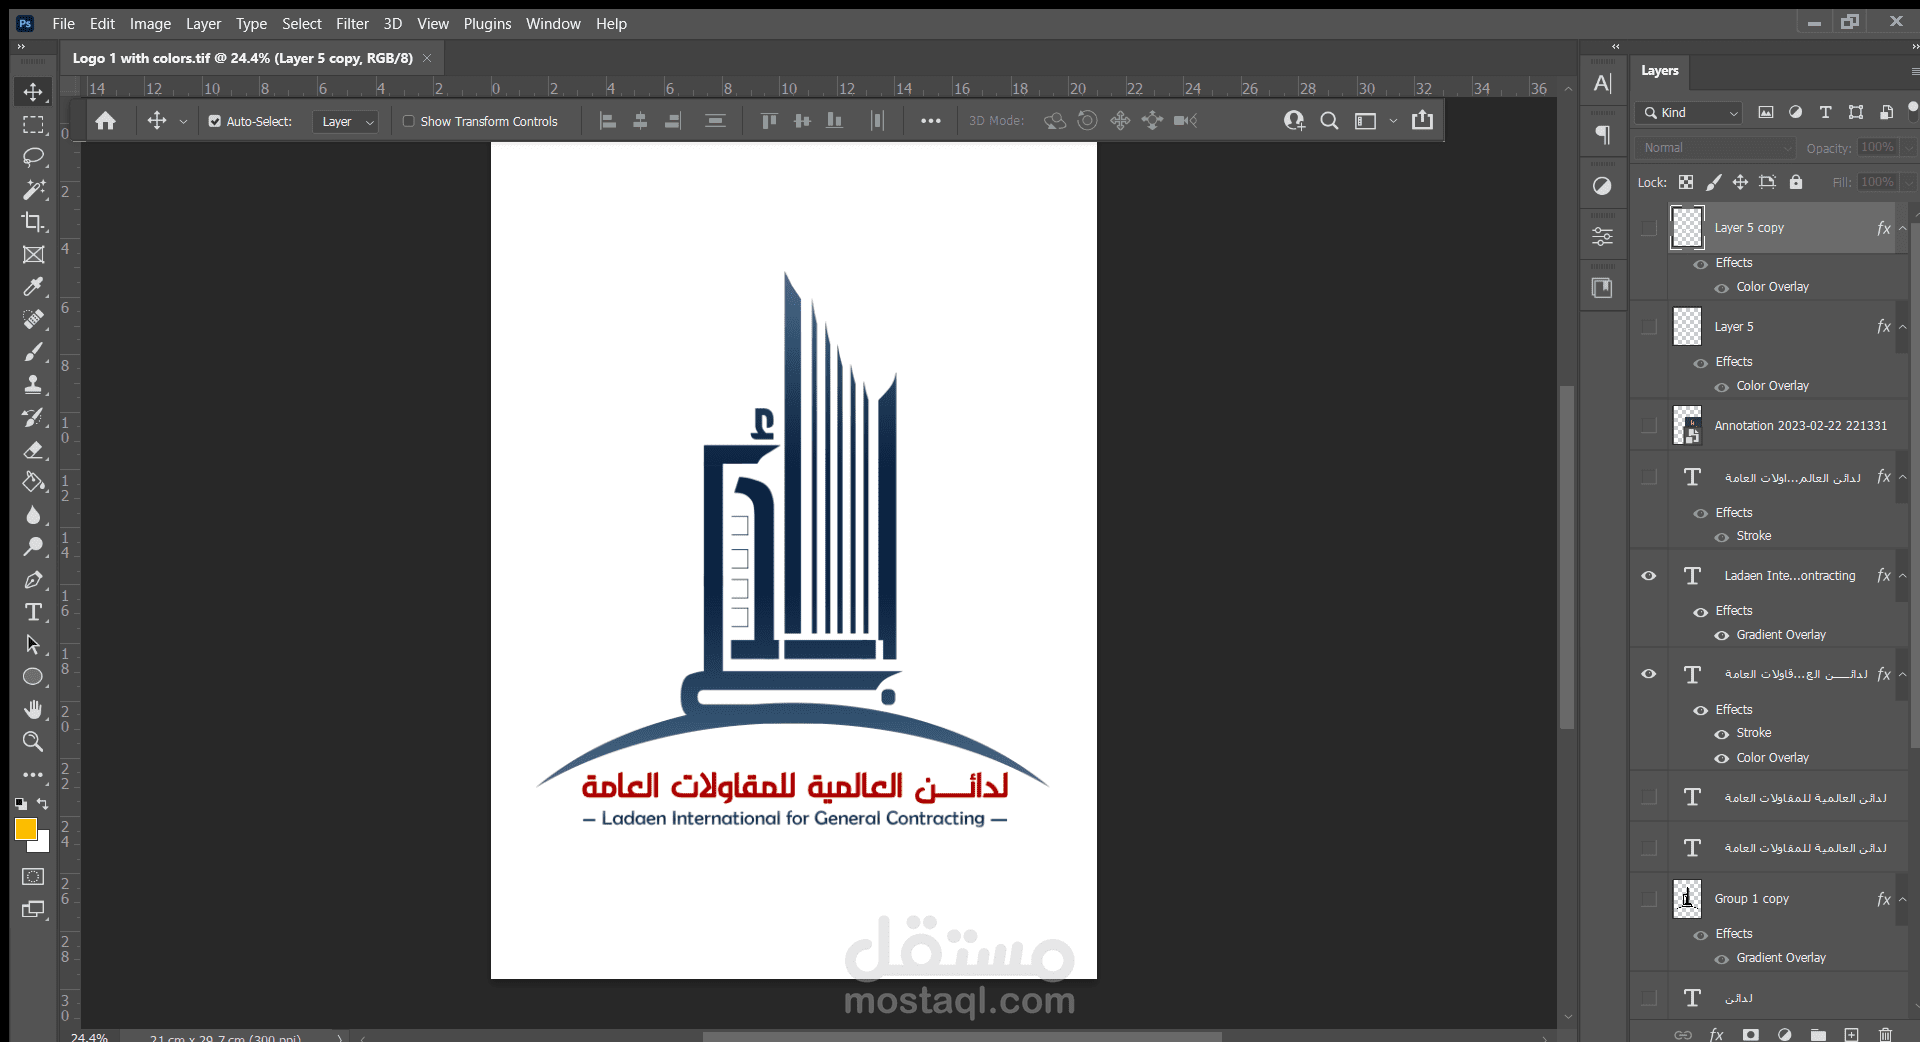The width and height of the screenshot is (1920, 1042).
Task: Open the Kind filter dropdown
Action: tap(1691, 113)
